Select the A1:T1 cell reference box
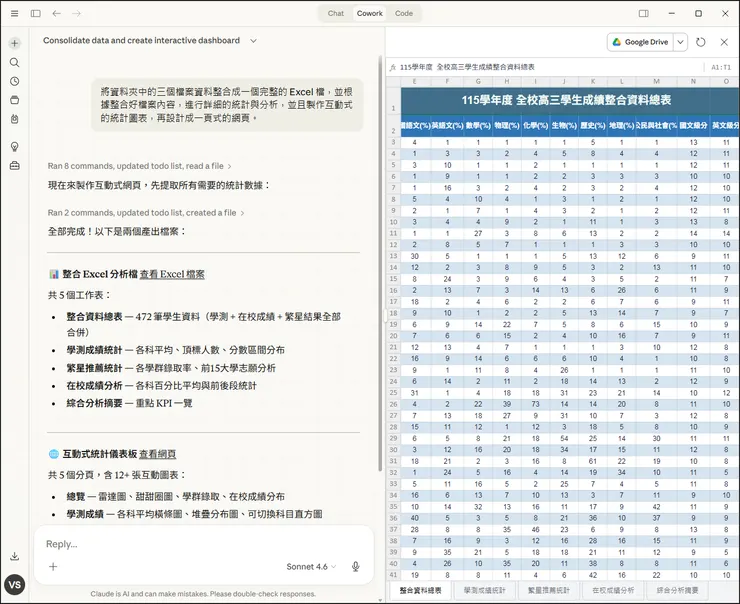The height and width of the screenshot is (604, 740). [x=721, y=67]
